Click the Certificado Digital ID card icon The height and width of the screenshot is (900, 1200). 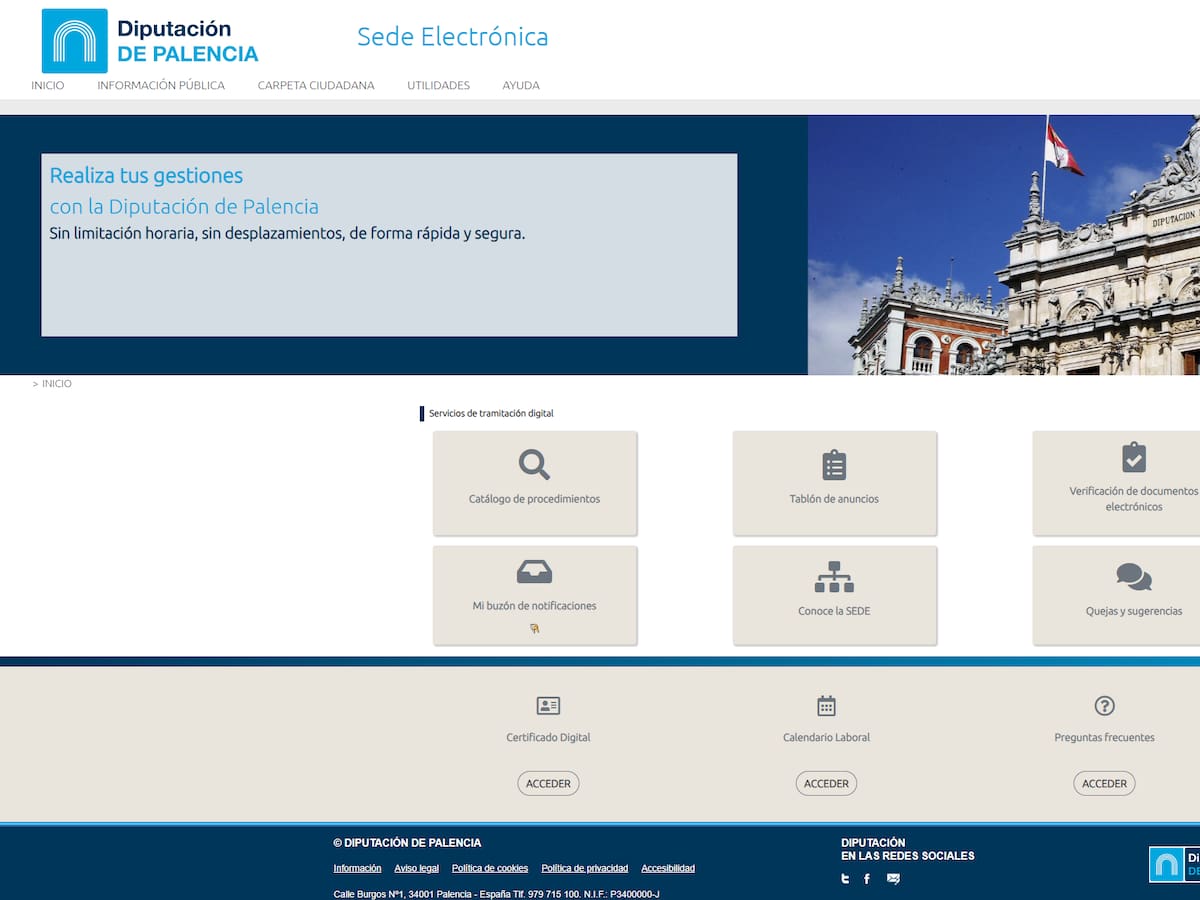pyautogui.click(x=548, y=706)
